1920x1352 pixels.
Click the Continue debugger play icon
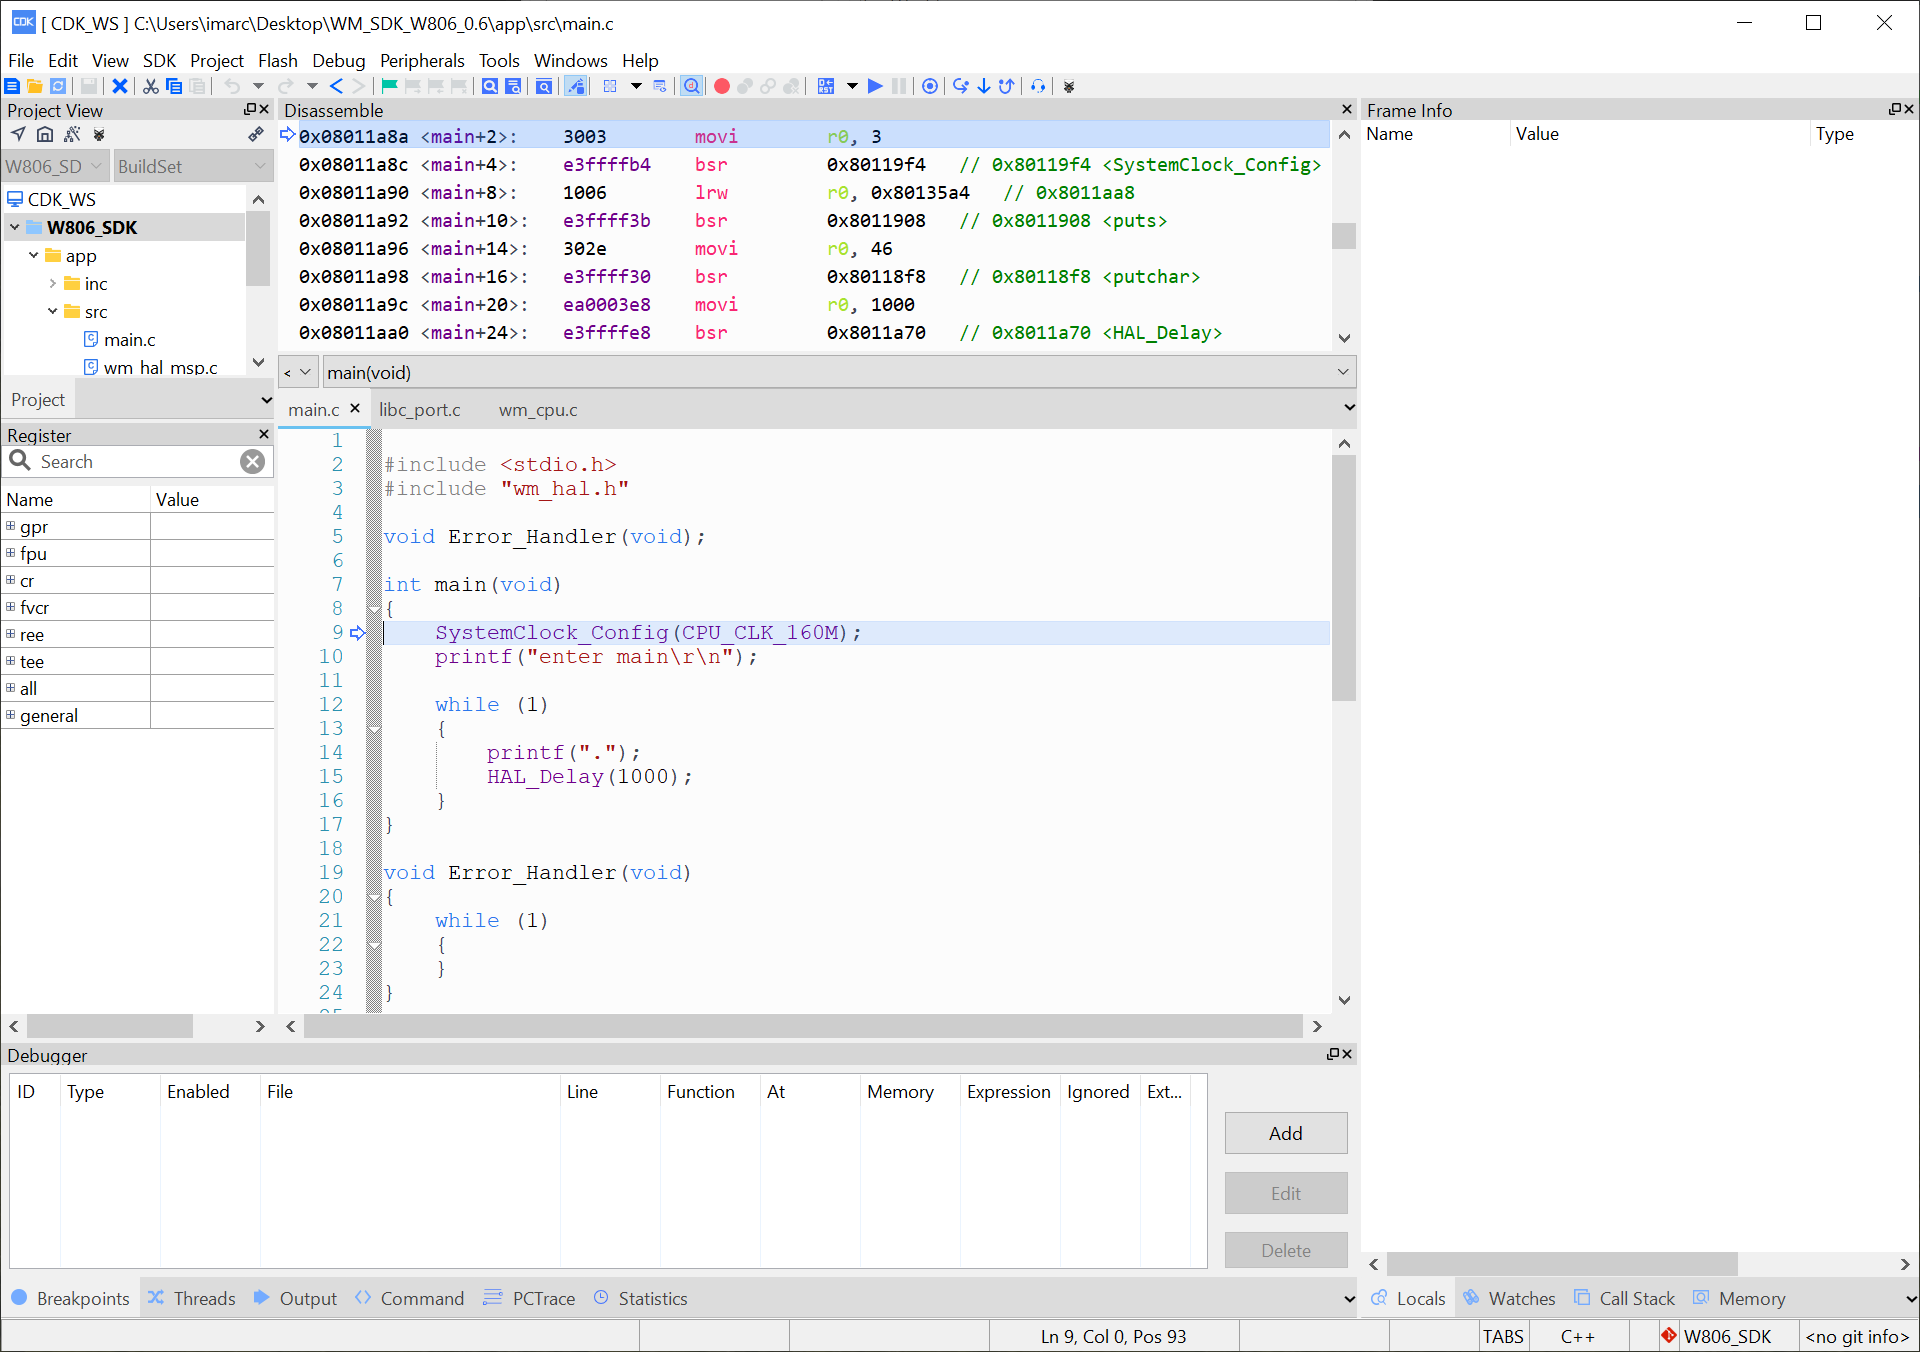click(x=875, y=86)
